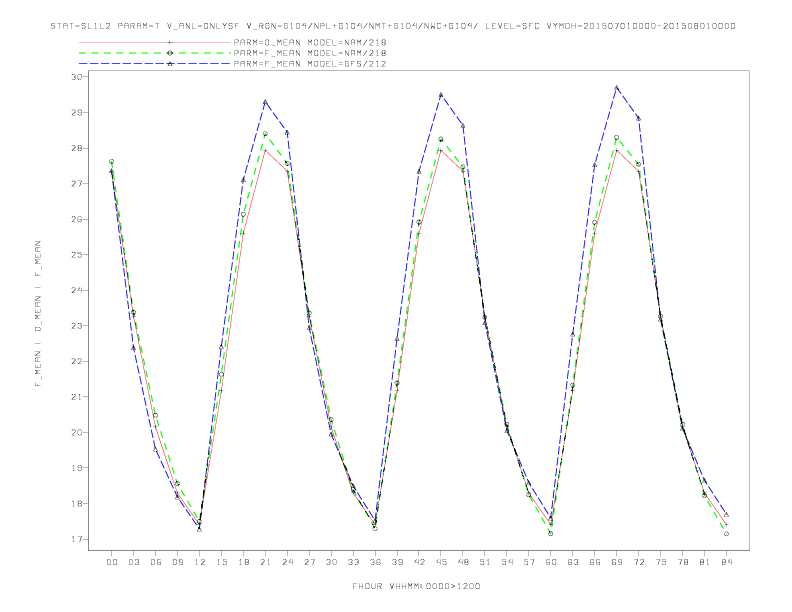792x612 pixels.
Task: Click x-axis forecast hour label 75
Action: 661,562
